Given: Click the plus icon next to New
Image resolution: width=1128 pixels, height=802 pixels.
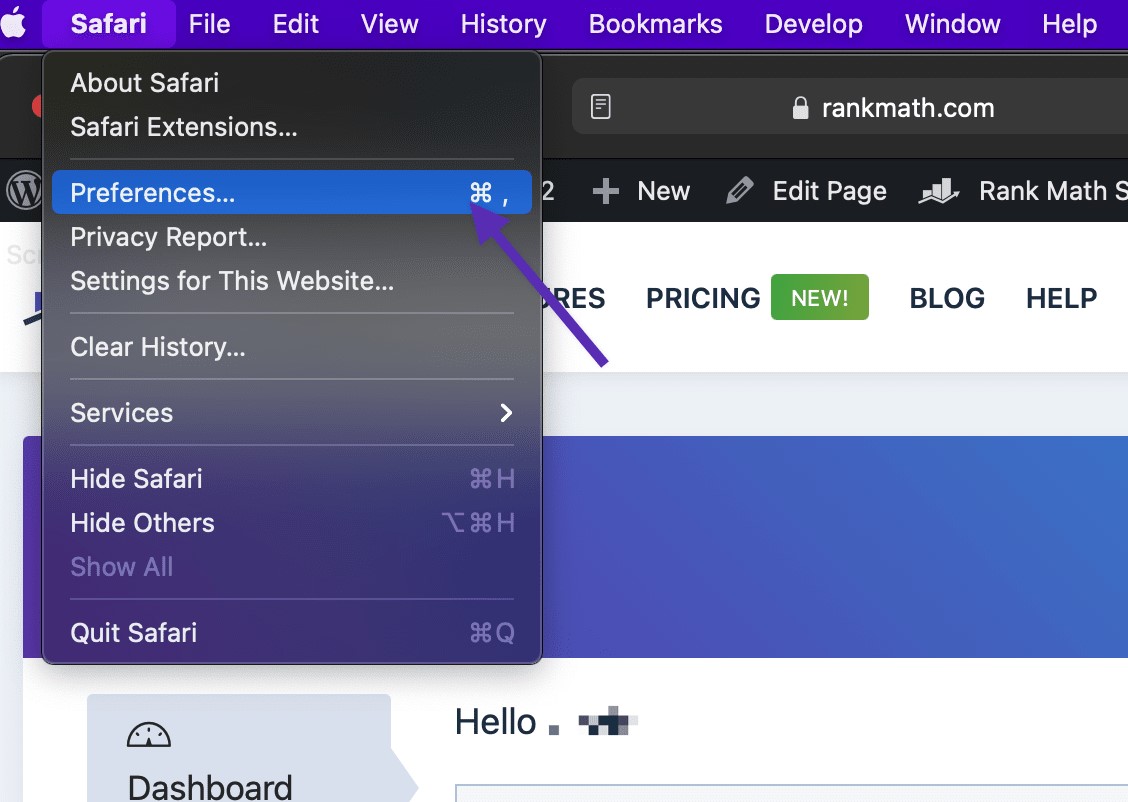Looking at the screenshot, I should coord(606,191).
